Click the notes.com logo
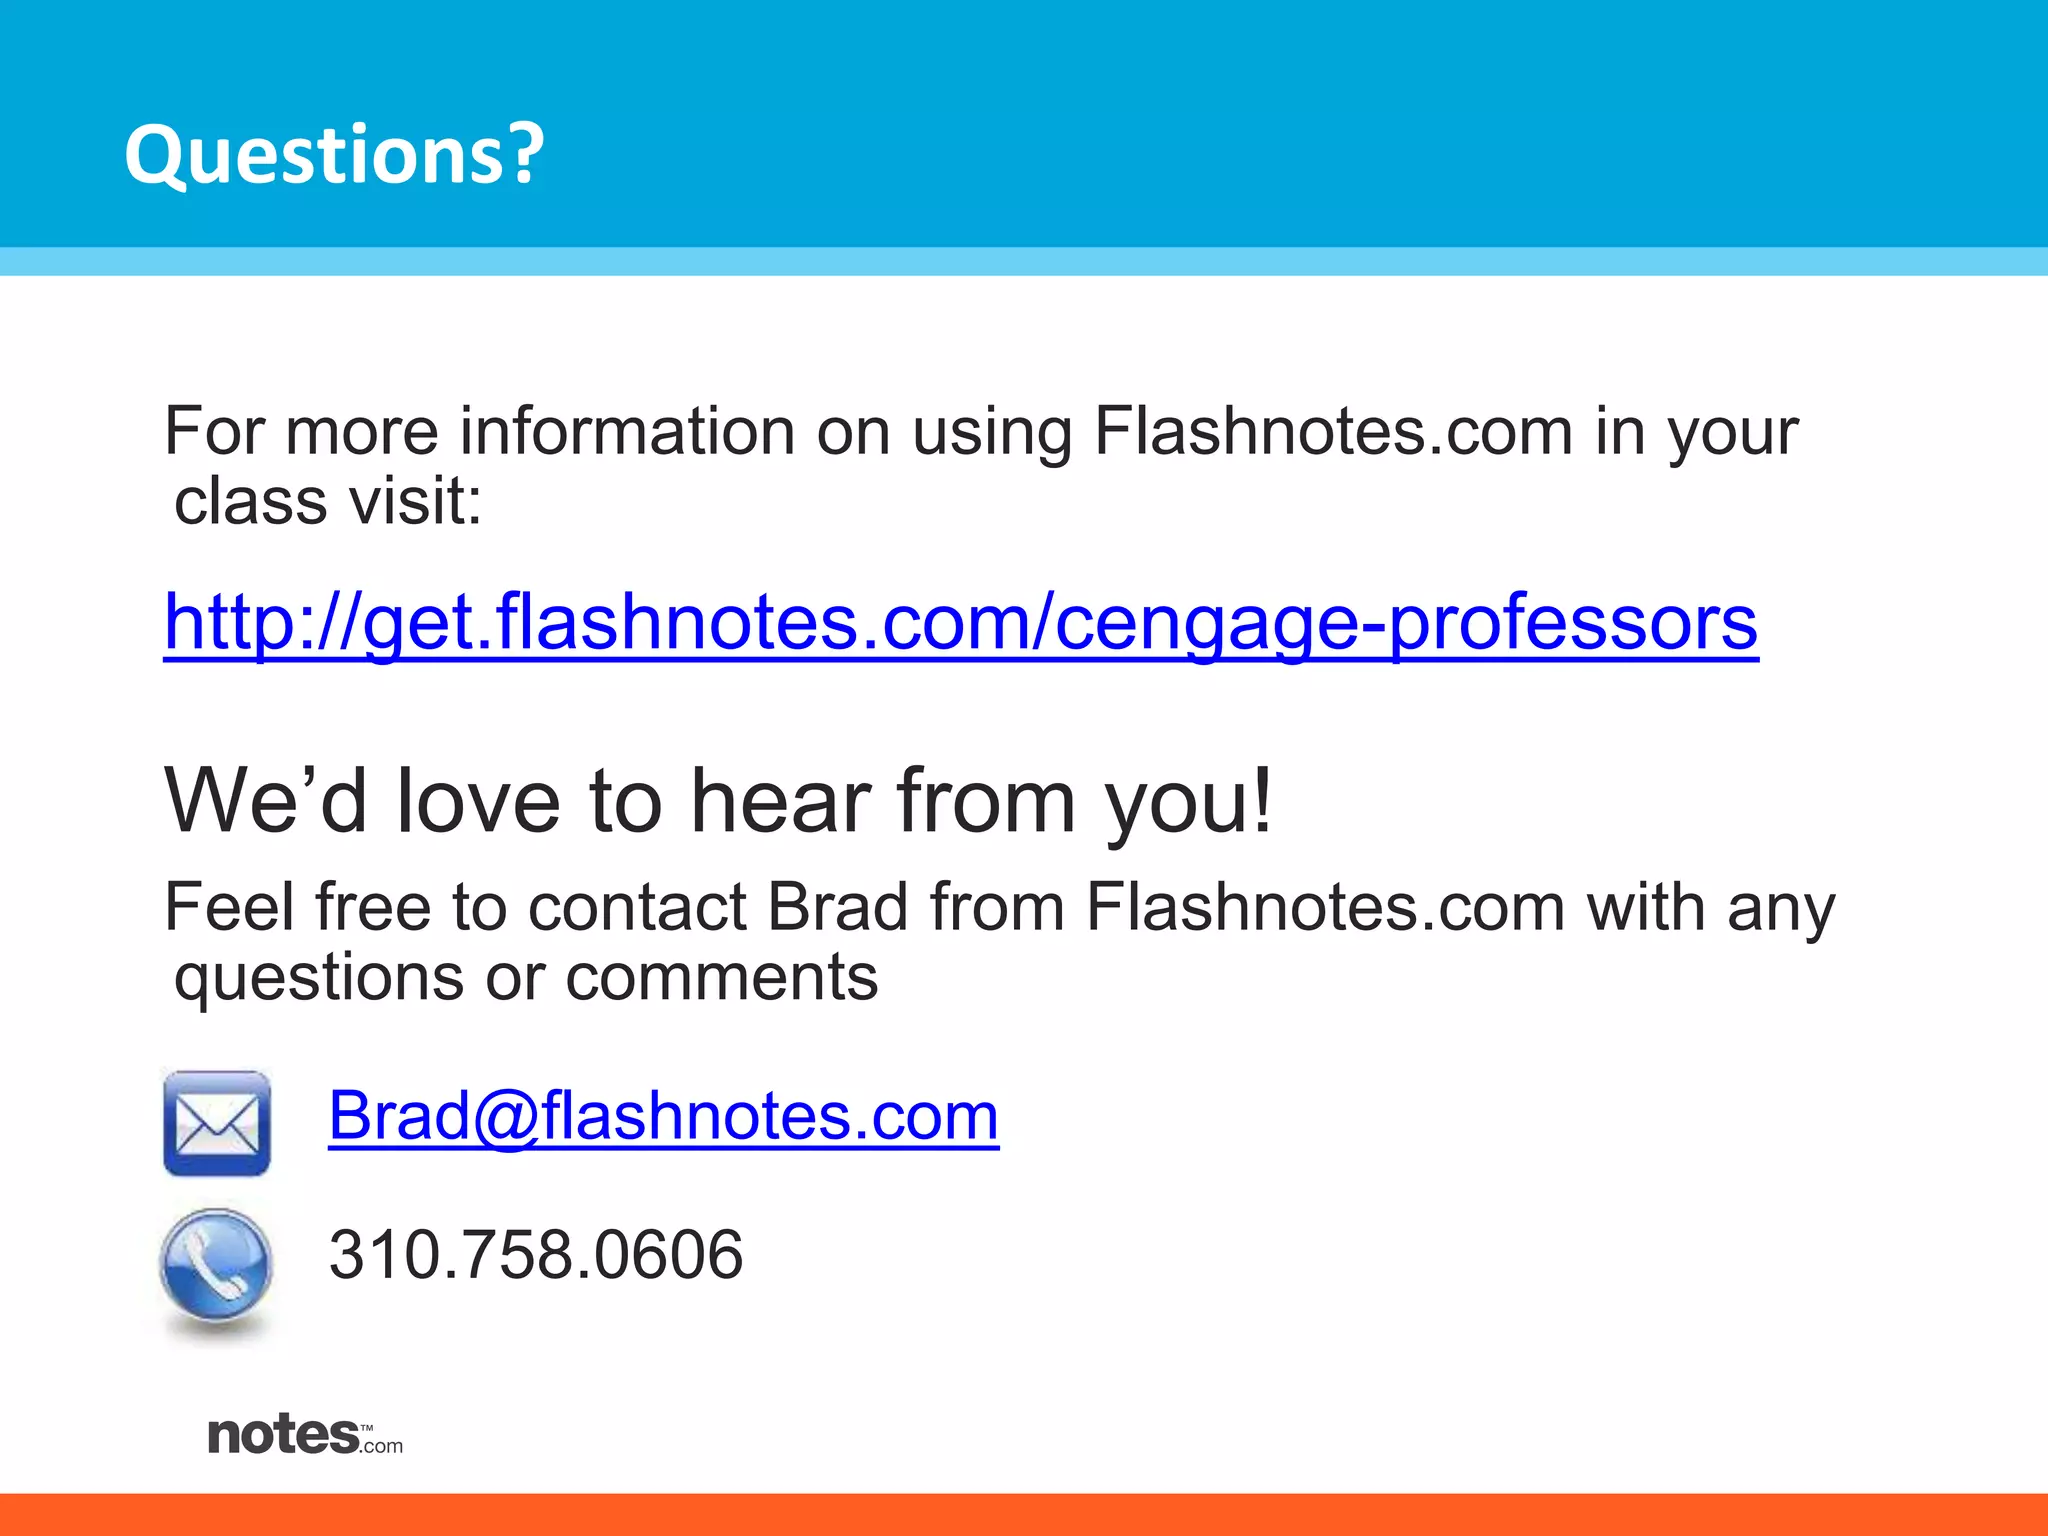Viewport: 2048px width, 1536px height. pyautogui.click(x=304, y=1436)
